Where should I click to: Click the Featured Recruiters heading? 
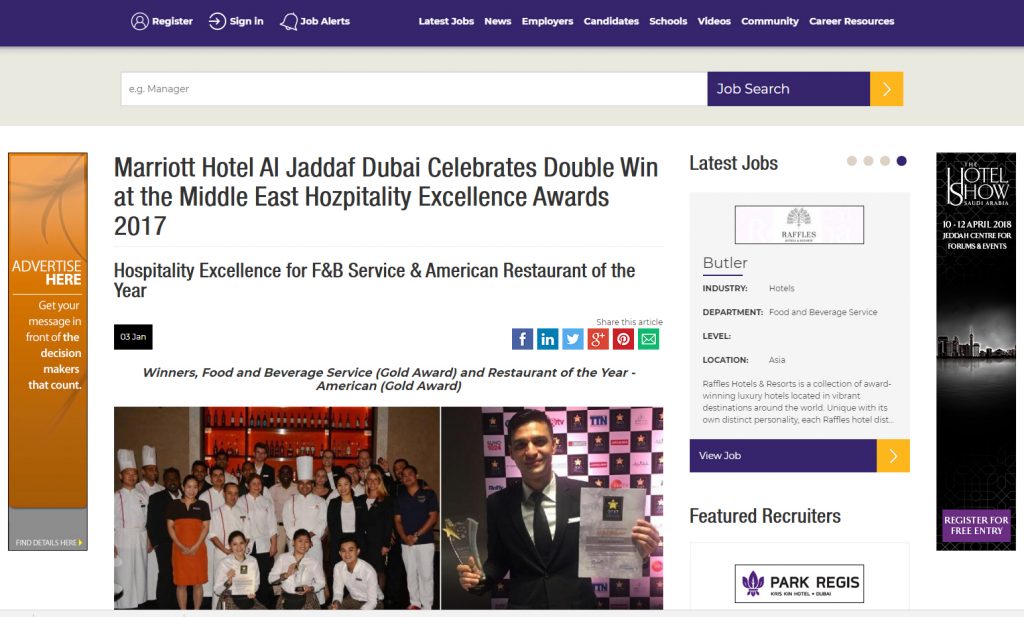point(765,516)
